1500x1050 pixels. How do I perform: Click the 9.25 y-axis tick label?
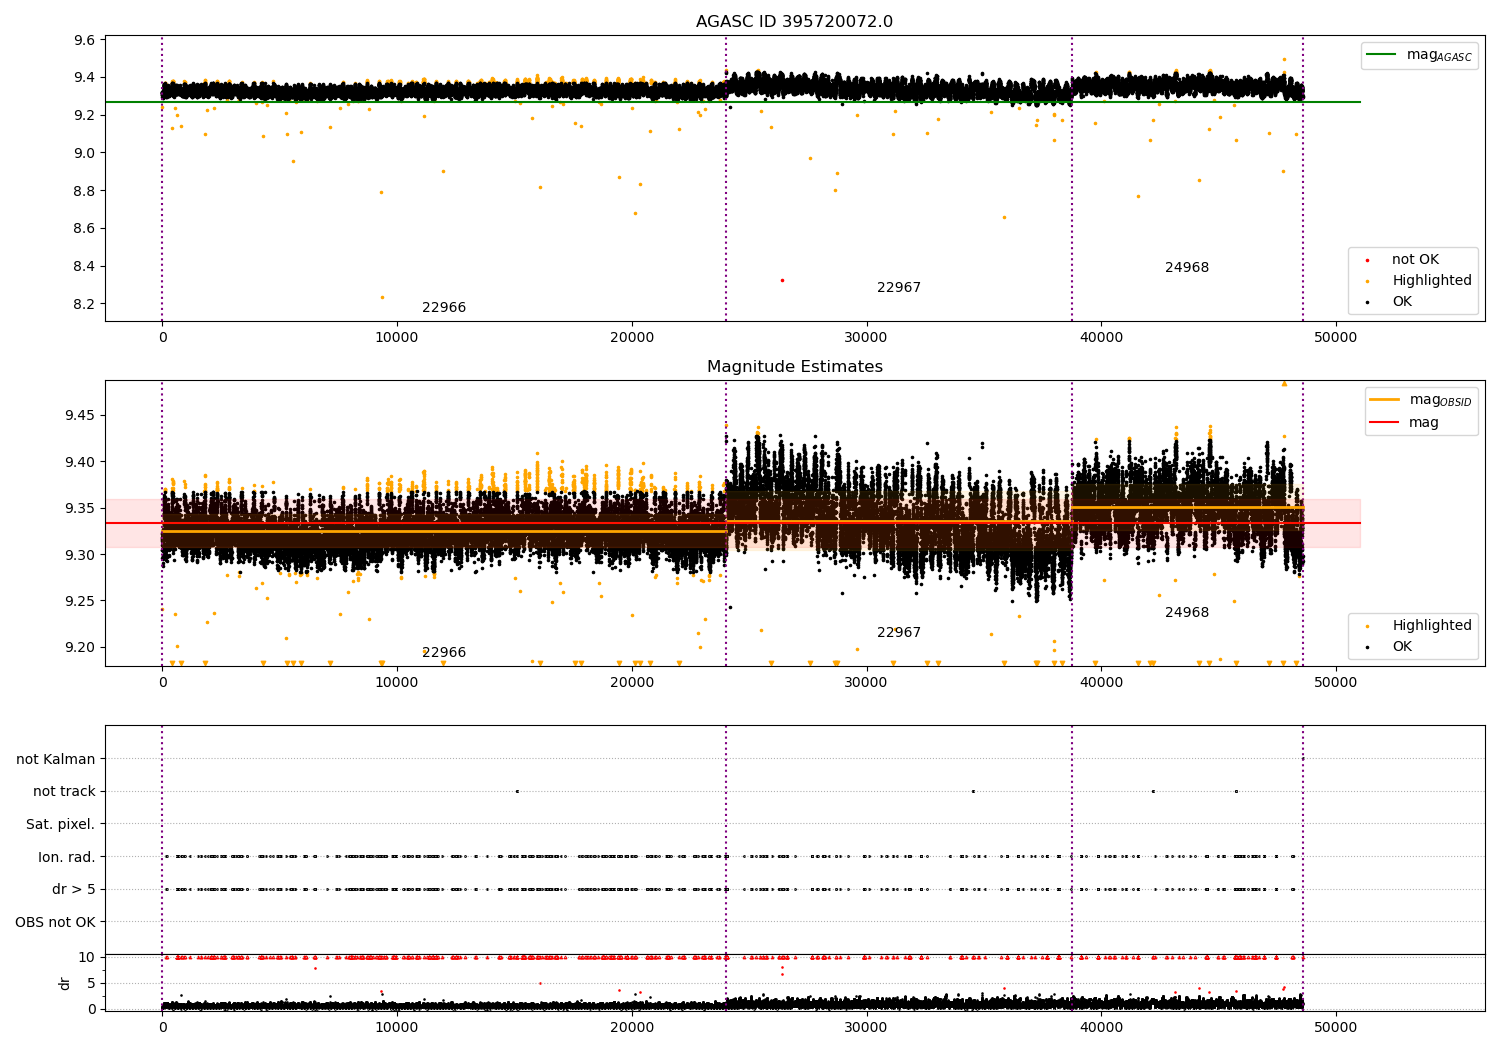coord(81,601)
